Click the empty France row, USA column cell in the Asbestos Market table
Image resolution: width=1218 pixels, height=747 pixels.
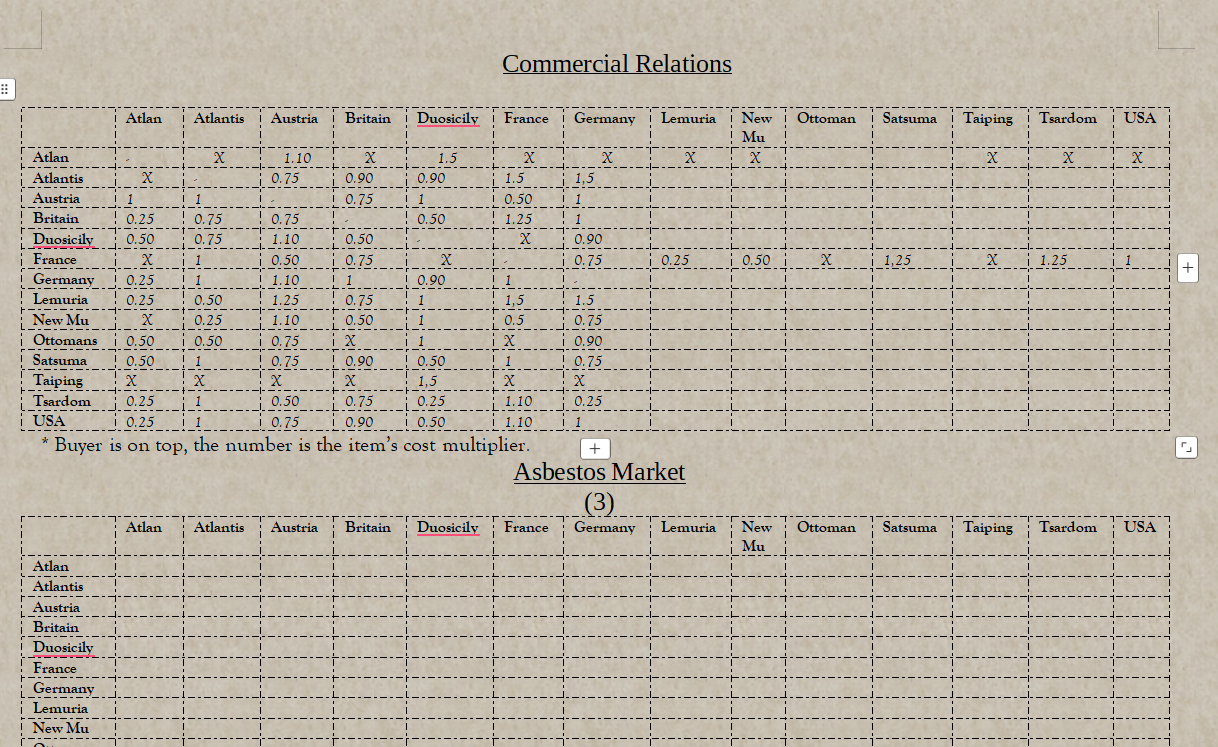coord(1141,668)
